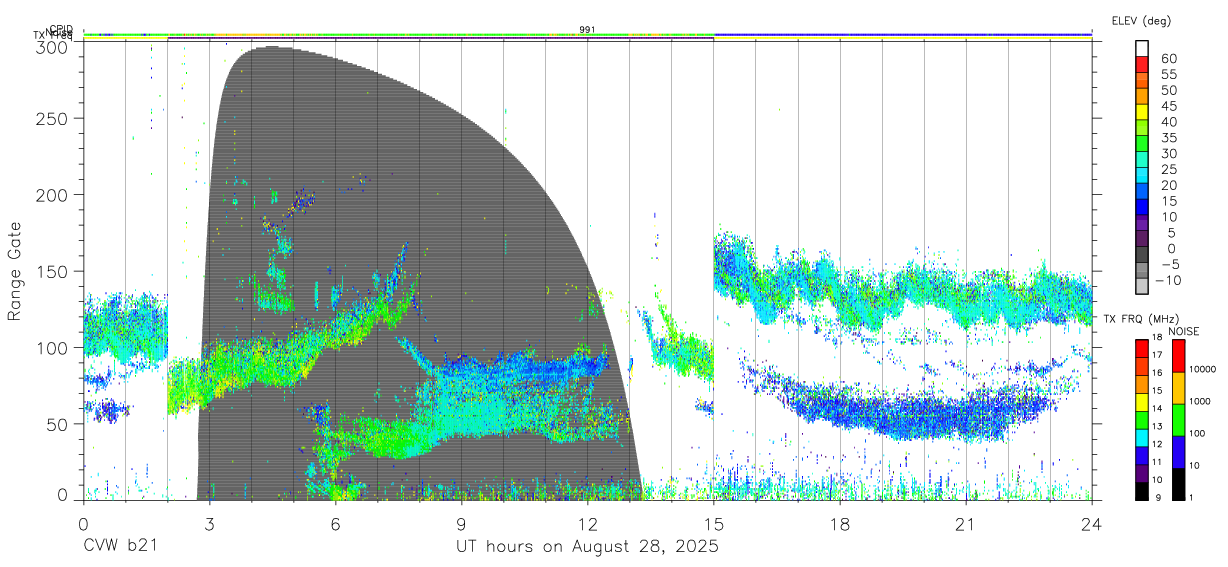Click the "9" UT hour axis tick label
The height and width of the screenshot is (567, 1228).
[462, 524]
